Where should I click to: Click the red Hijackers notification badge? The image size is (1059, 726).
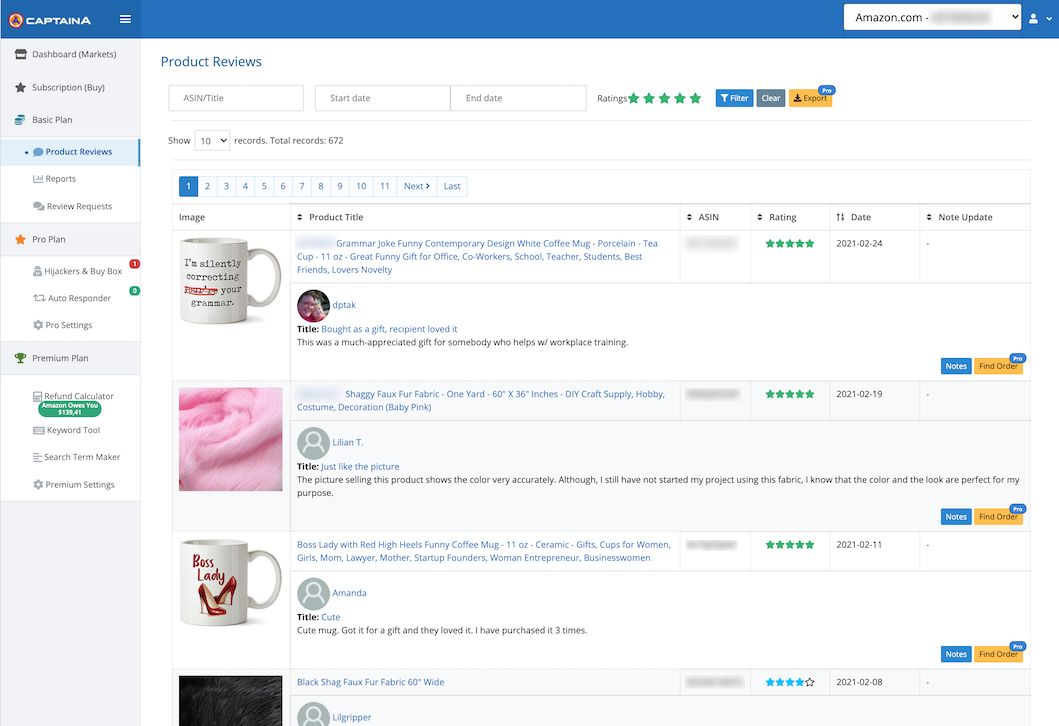pyautogui.click(x=134, y=264)
